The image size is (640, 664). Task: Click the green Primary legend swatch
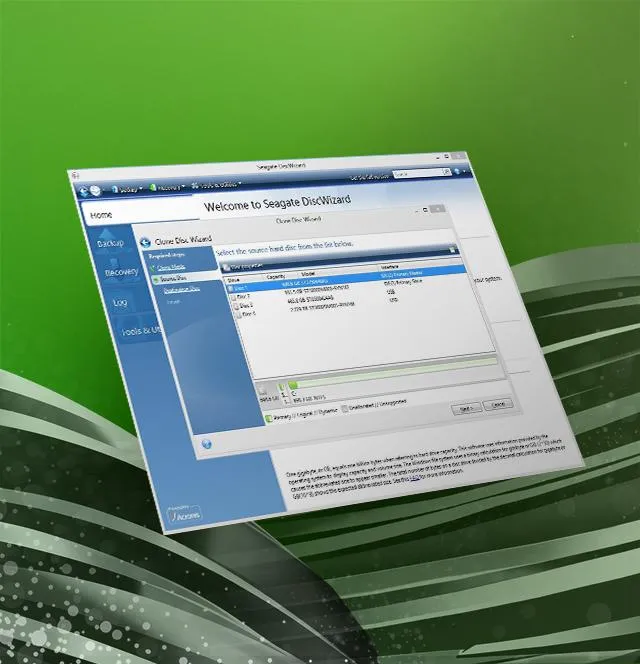tap(268, 419)
